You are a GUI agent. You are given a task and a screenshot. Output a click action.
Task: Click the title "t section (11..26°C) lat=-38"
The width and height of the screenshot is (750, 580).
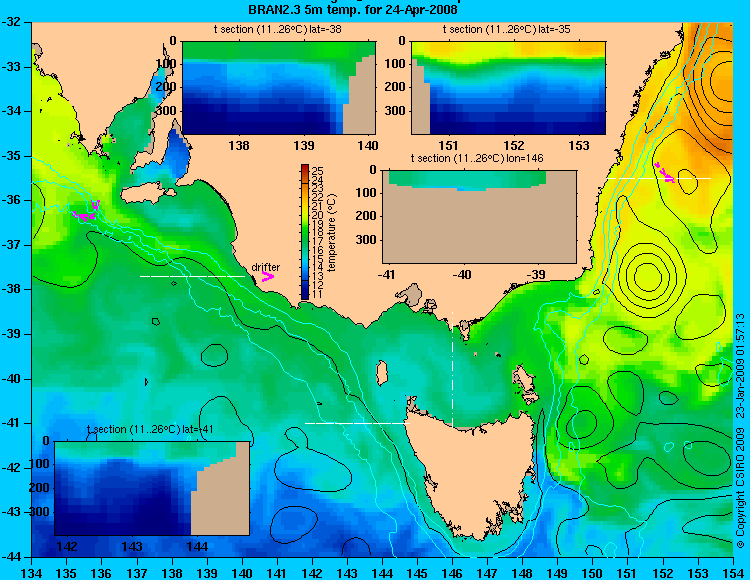click(277, 29)
